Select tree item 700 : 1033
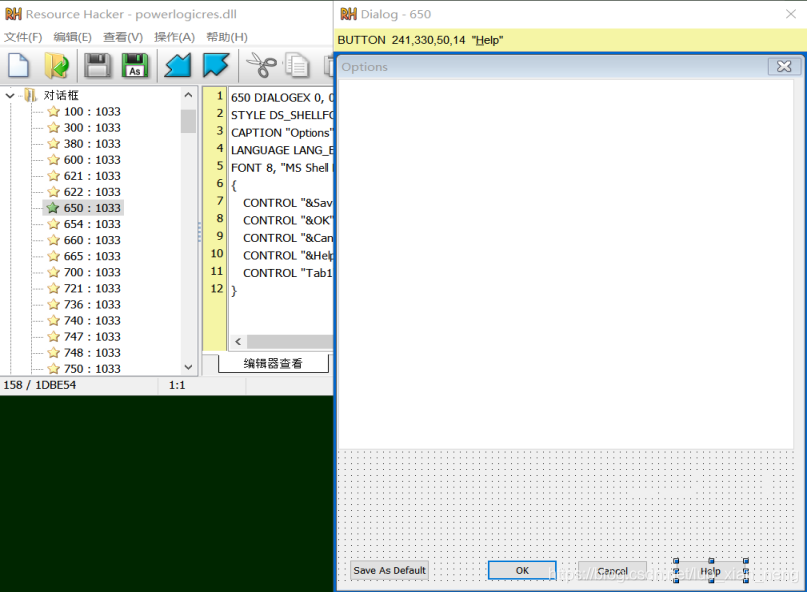The width and height of the screenshot is (808, 593). click(92, 272)
